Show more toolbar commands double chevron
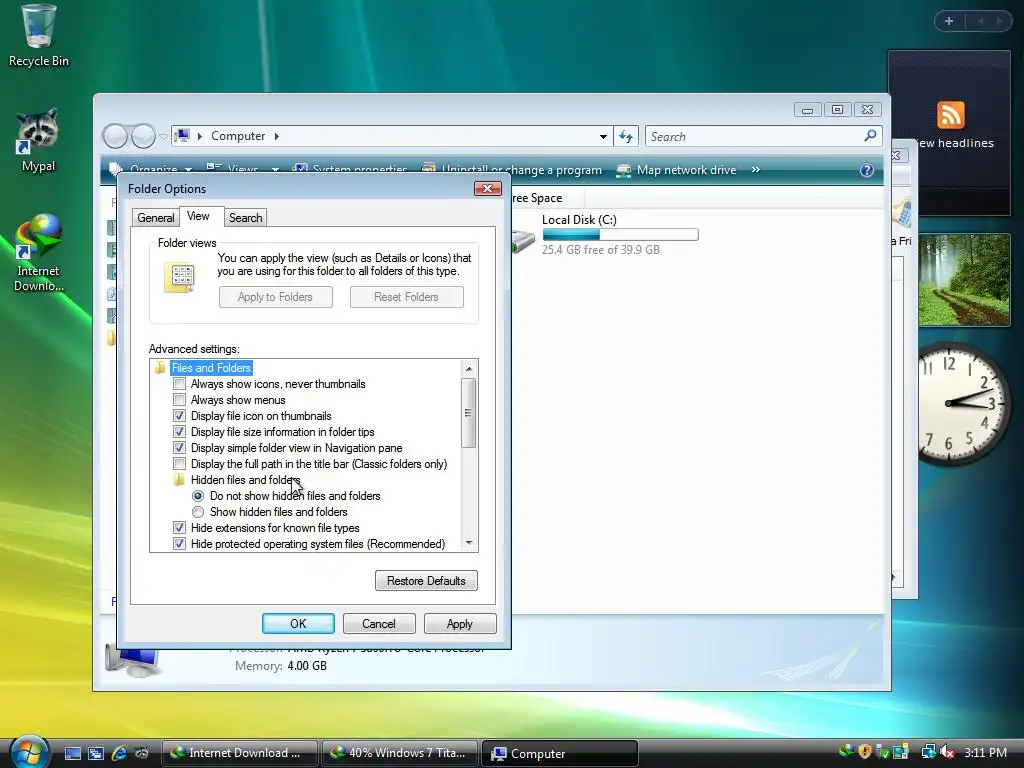Screen dimensions: 1024x768 coord(756,170)
